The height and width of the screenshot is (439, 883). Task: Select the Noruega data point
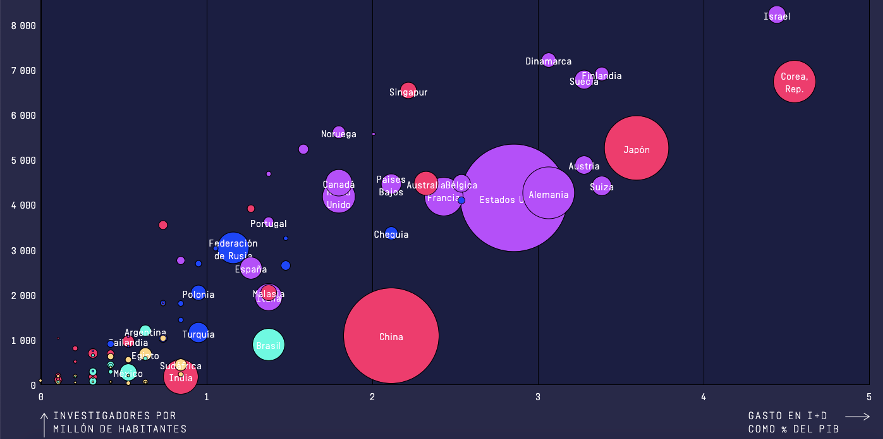[x=339, y=132]
